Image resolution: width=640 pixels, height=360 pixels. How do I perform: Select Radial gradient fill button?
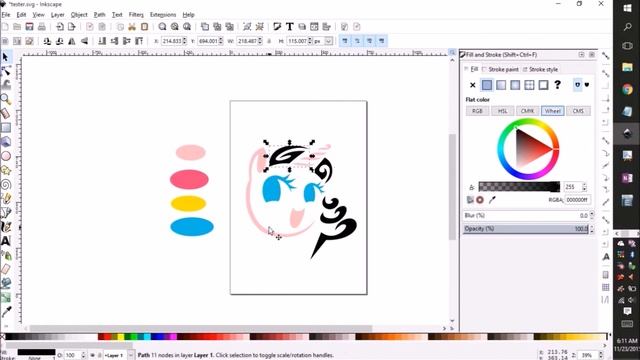point(515,85)
